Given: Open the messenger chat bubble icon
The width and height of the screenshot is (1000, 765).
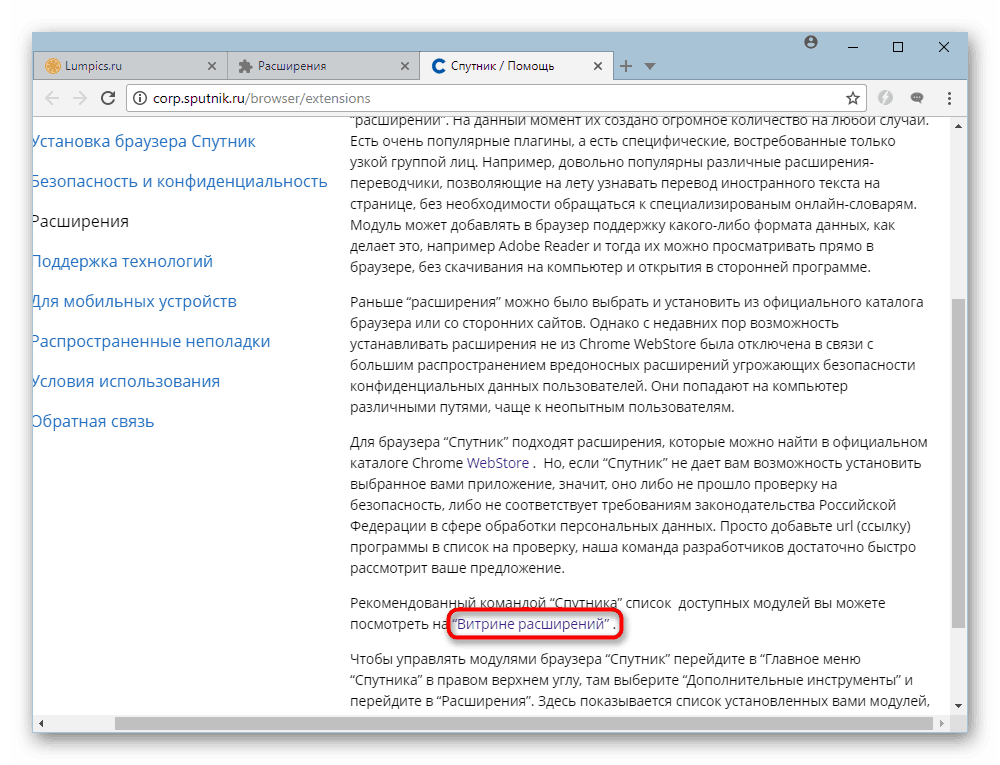Looking at the screenshot, I should (x=916, y=98).
